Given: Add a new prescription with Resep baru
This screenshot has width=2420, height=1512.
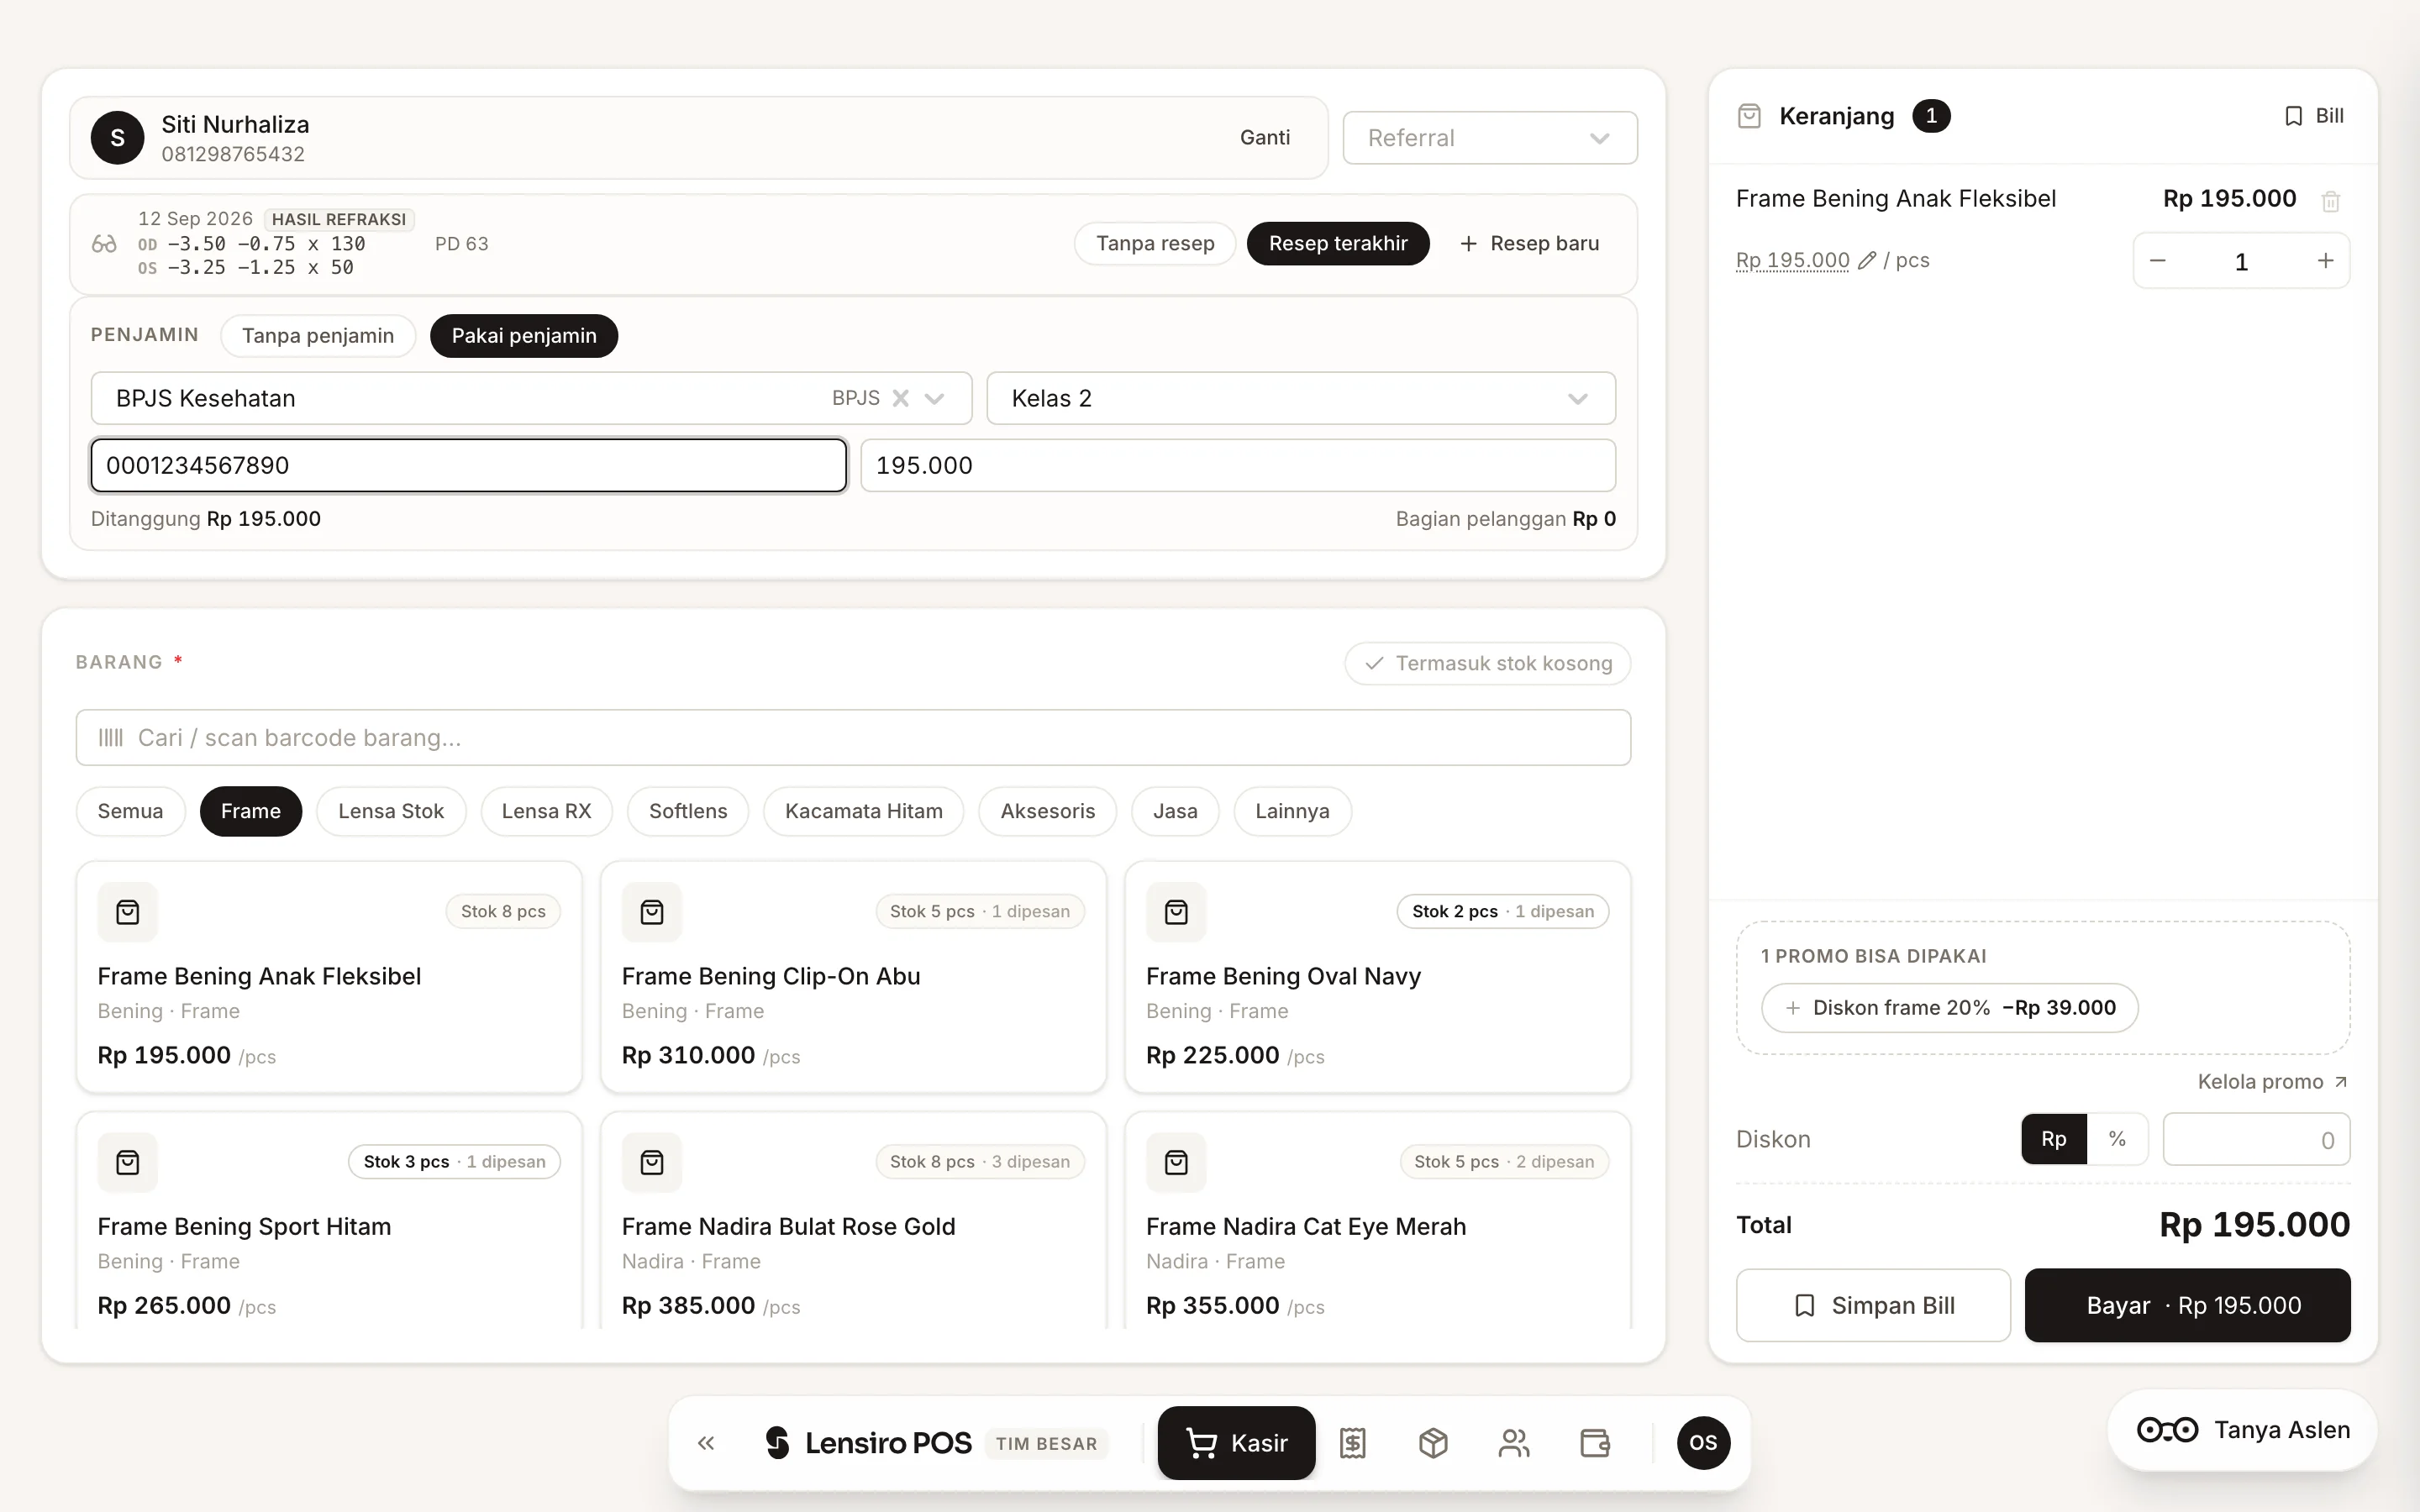Looking at the screenshot, I should [1530, 244].
